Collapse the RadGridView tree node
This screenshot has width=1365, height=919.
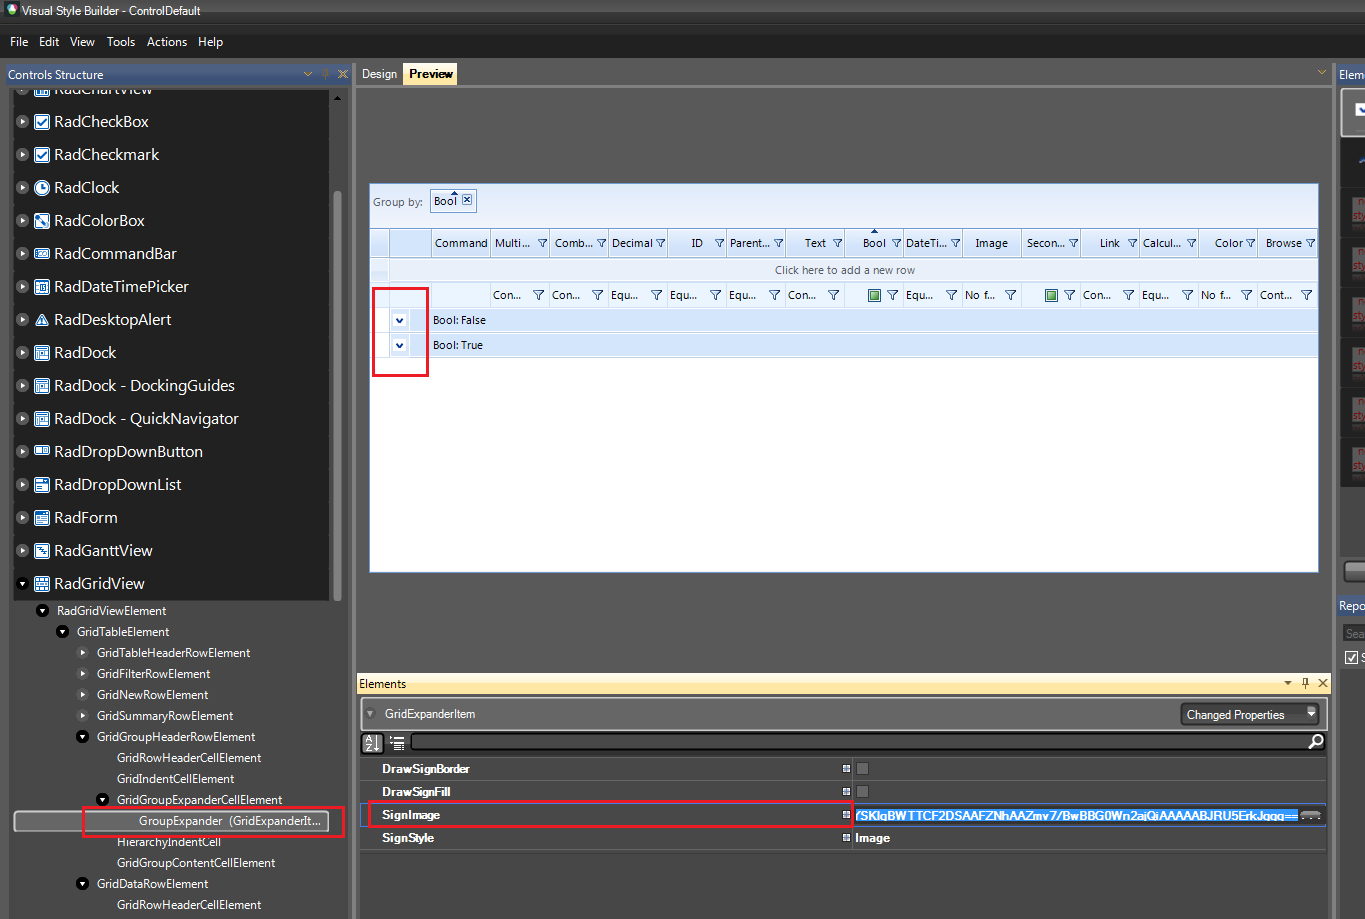pos(22,584)
